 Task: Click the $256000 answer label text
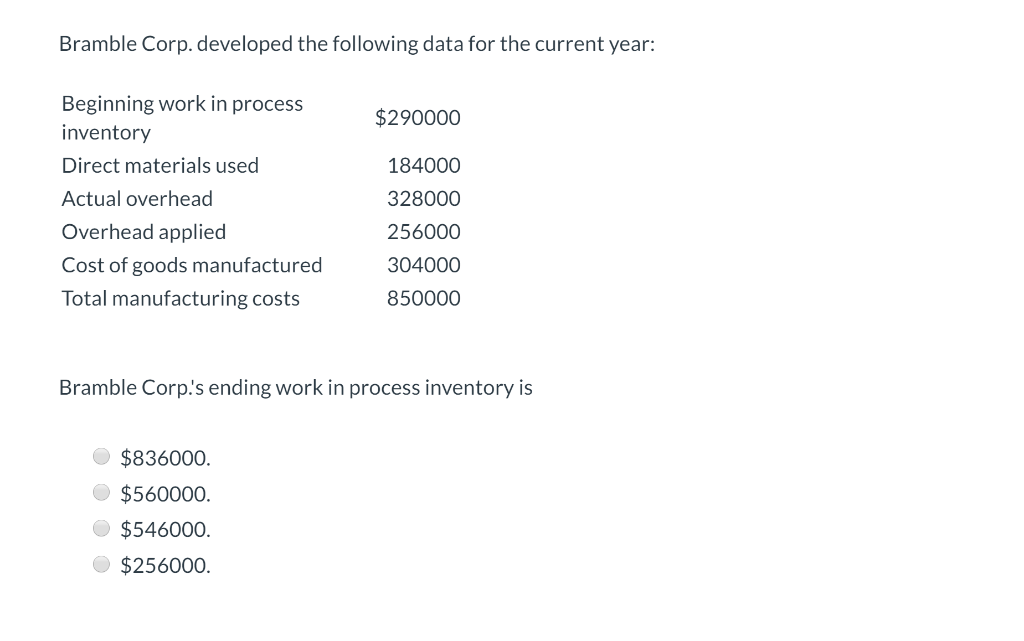tap(165, 565)
